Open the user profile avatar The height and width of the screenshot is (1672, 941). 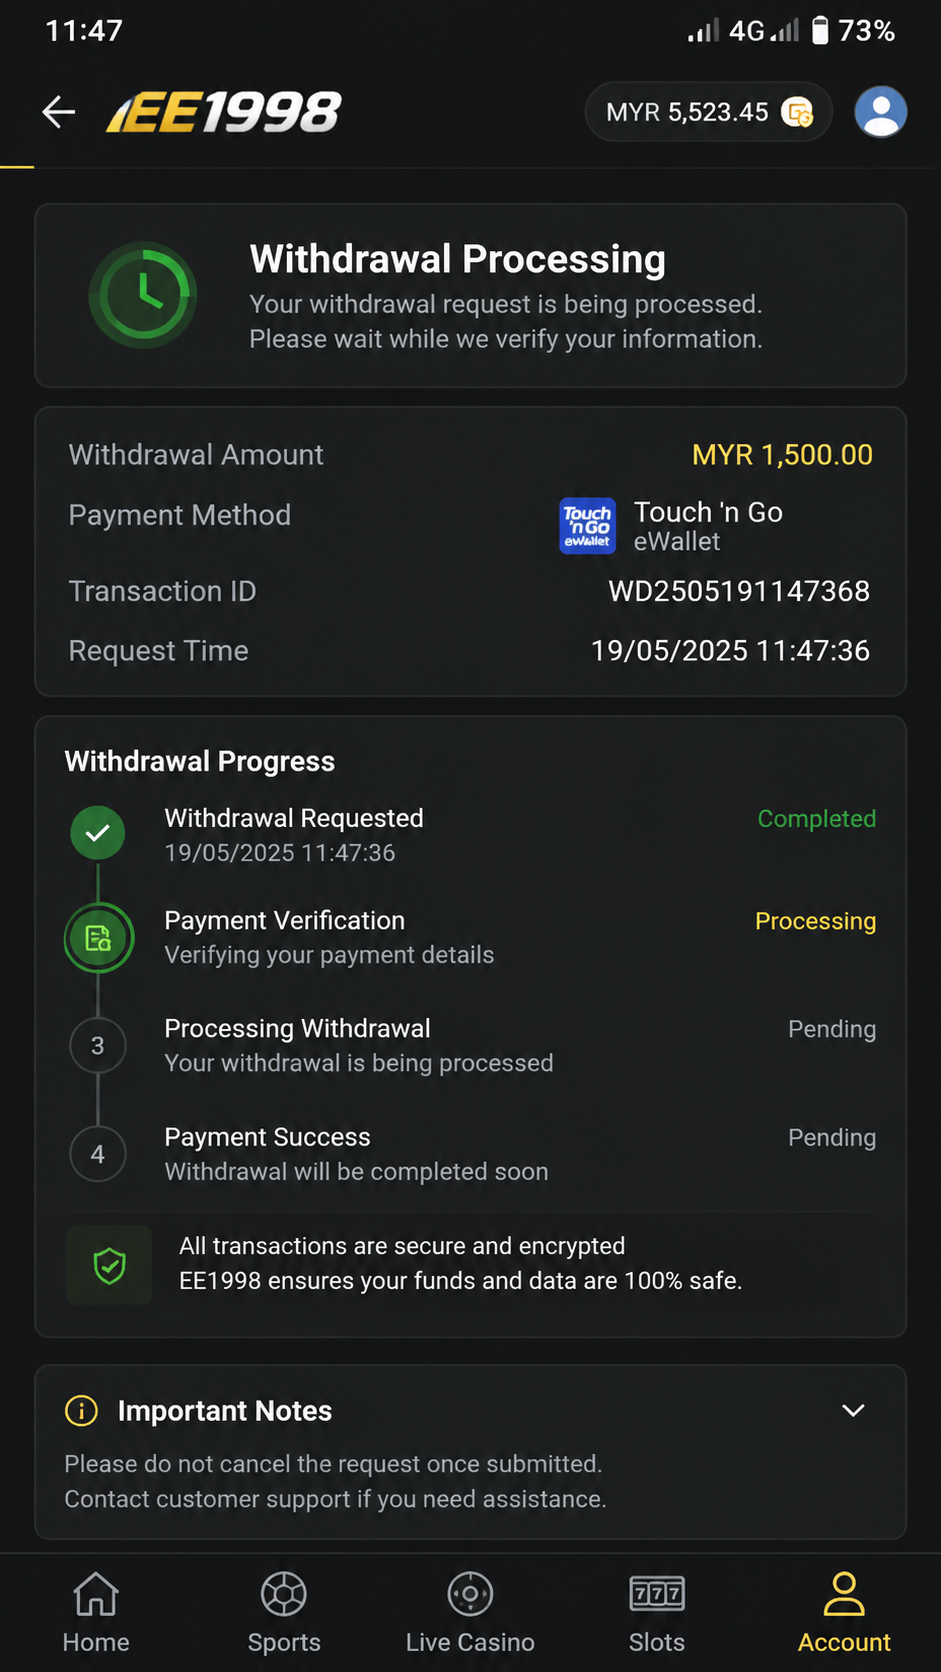[x=880, y=112]
